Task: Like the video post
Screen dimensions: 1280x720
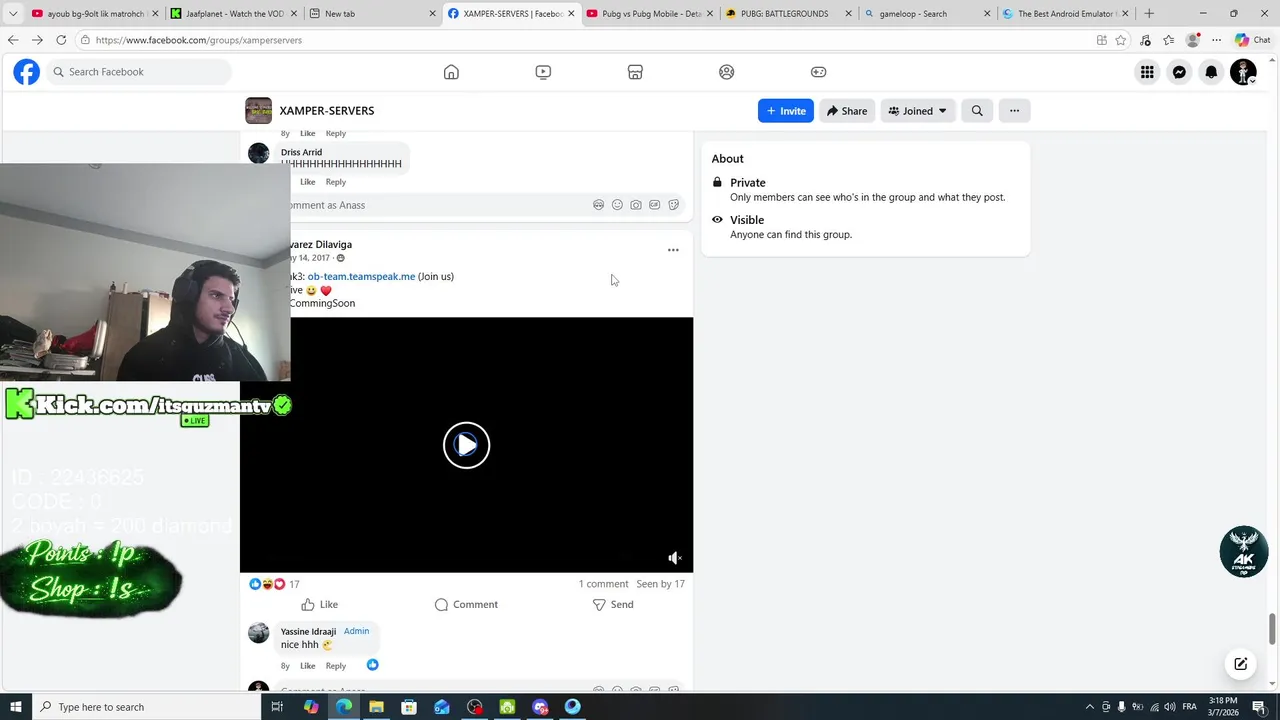Action: [320, 604]
